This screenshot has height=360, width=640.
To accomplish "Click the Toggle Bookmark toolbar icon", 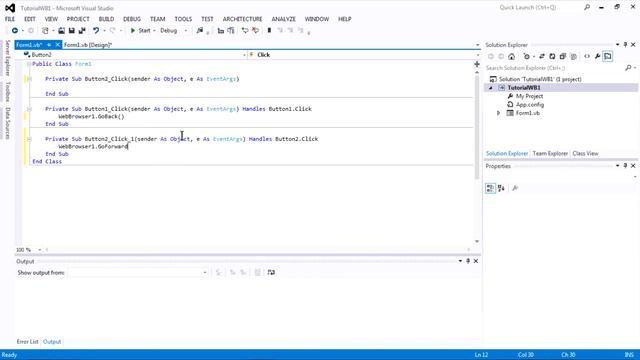I will pyautogui.click(x=269, y=31).
